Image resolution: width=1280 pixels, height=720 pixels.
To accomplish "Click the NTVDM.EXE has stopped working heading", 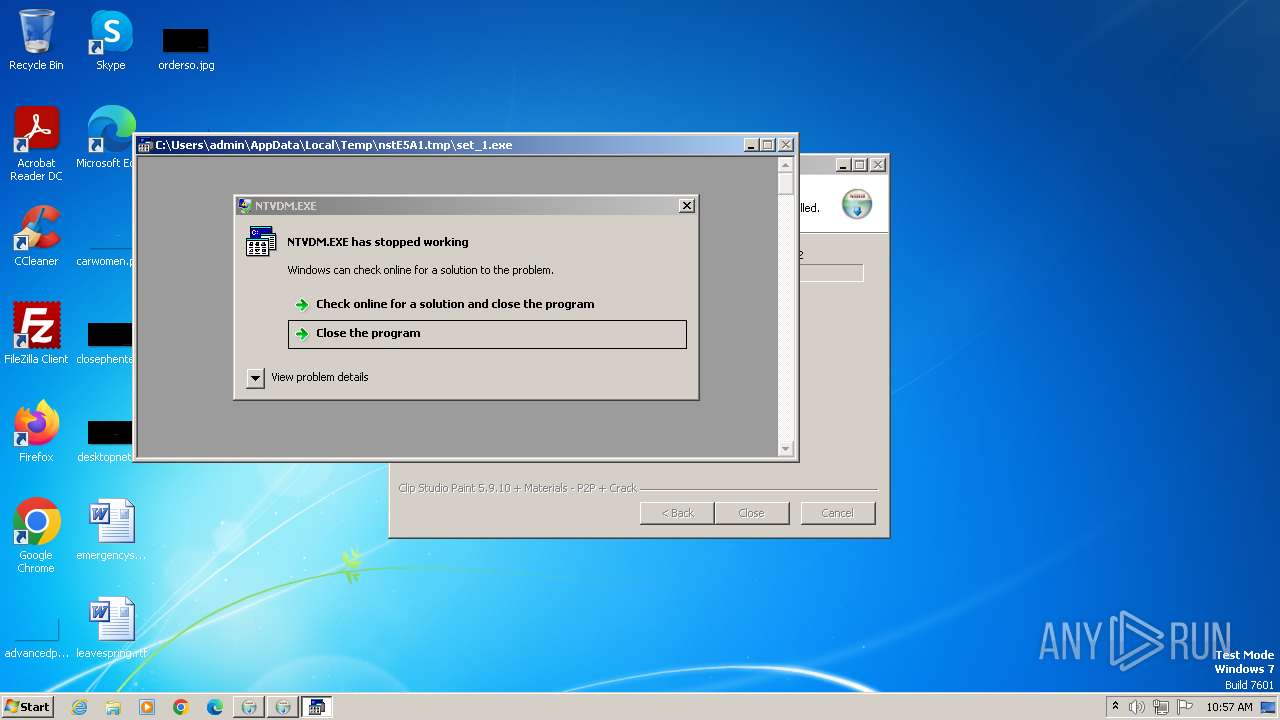I will click(x=378, y=242).
